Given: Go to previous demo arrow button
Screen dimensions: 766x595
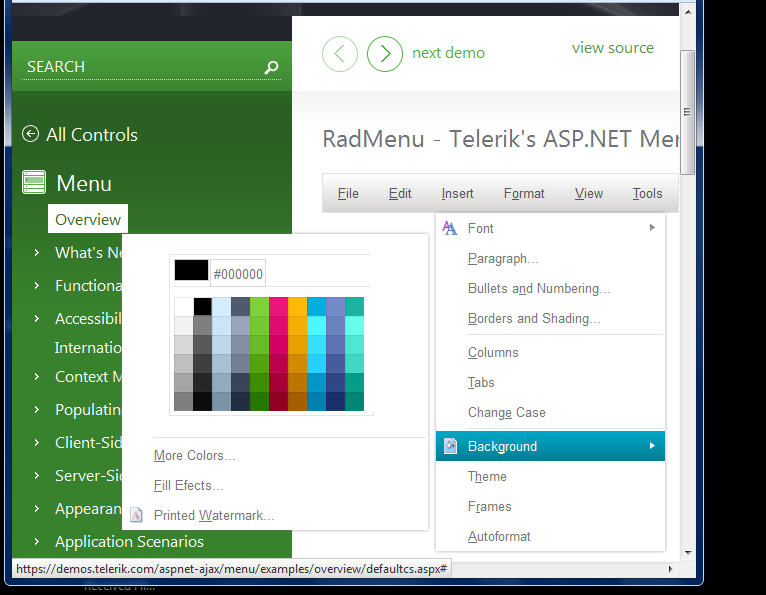Looking at the screenshot, I should pyautogui.click(x=340, y=54).
